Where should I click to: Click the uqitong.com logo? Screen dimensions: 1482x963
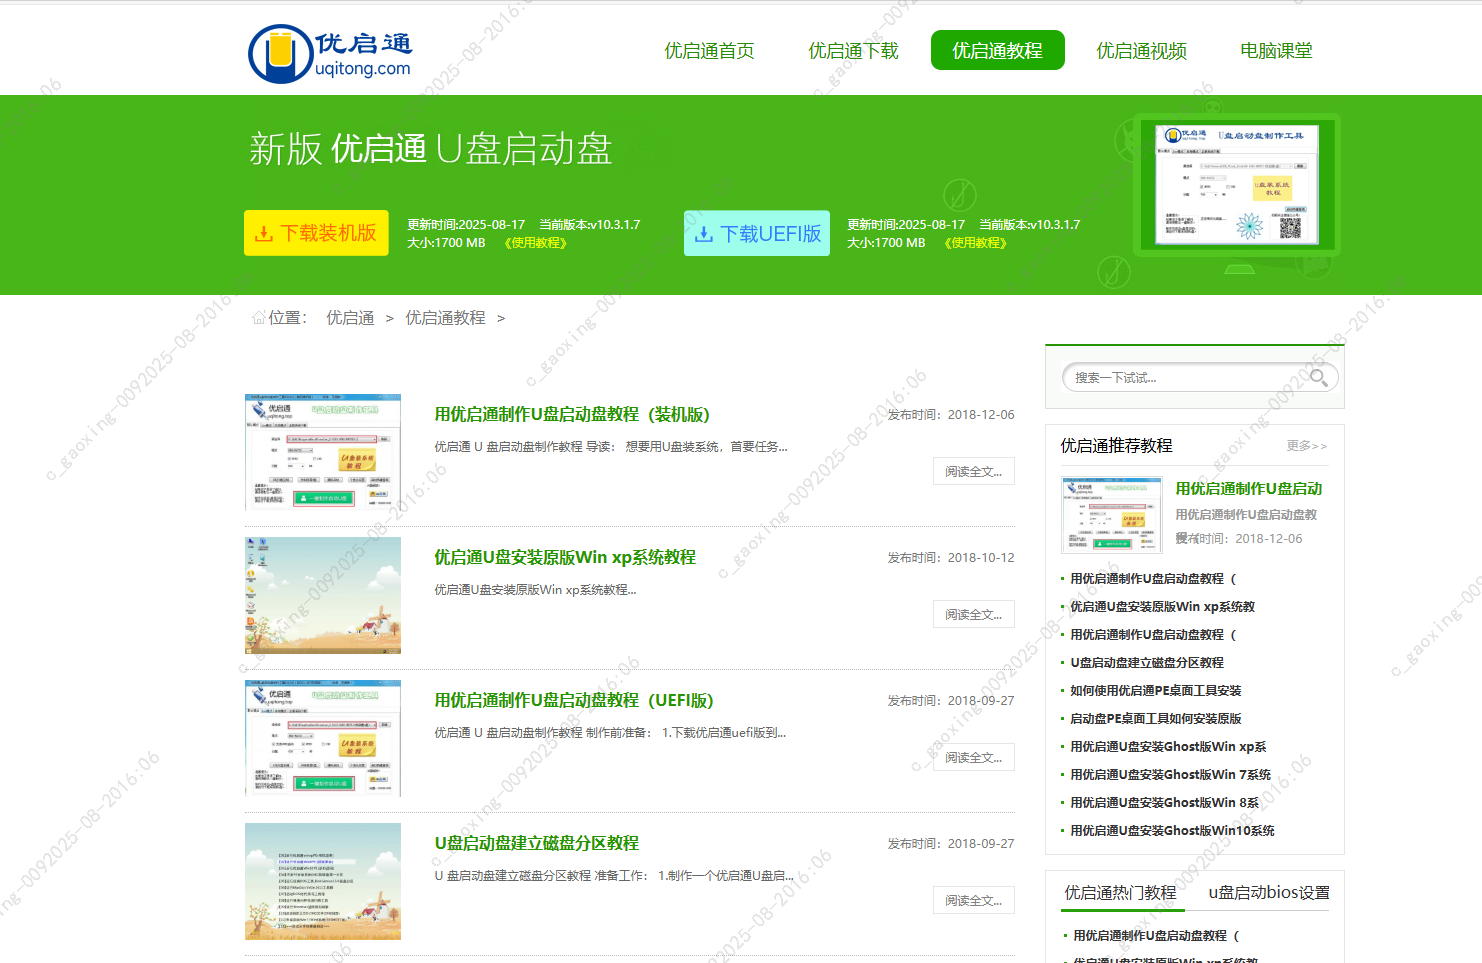tap(330, 54)
